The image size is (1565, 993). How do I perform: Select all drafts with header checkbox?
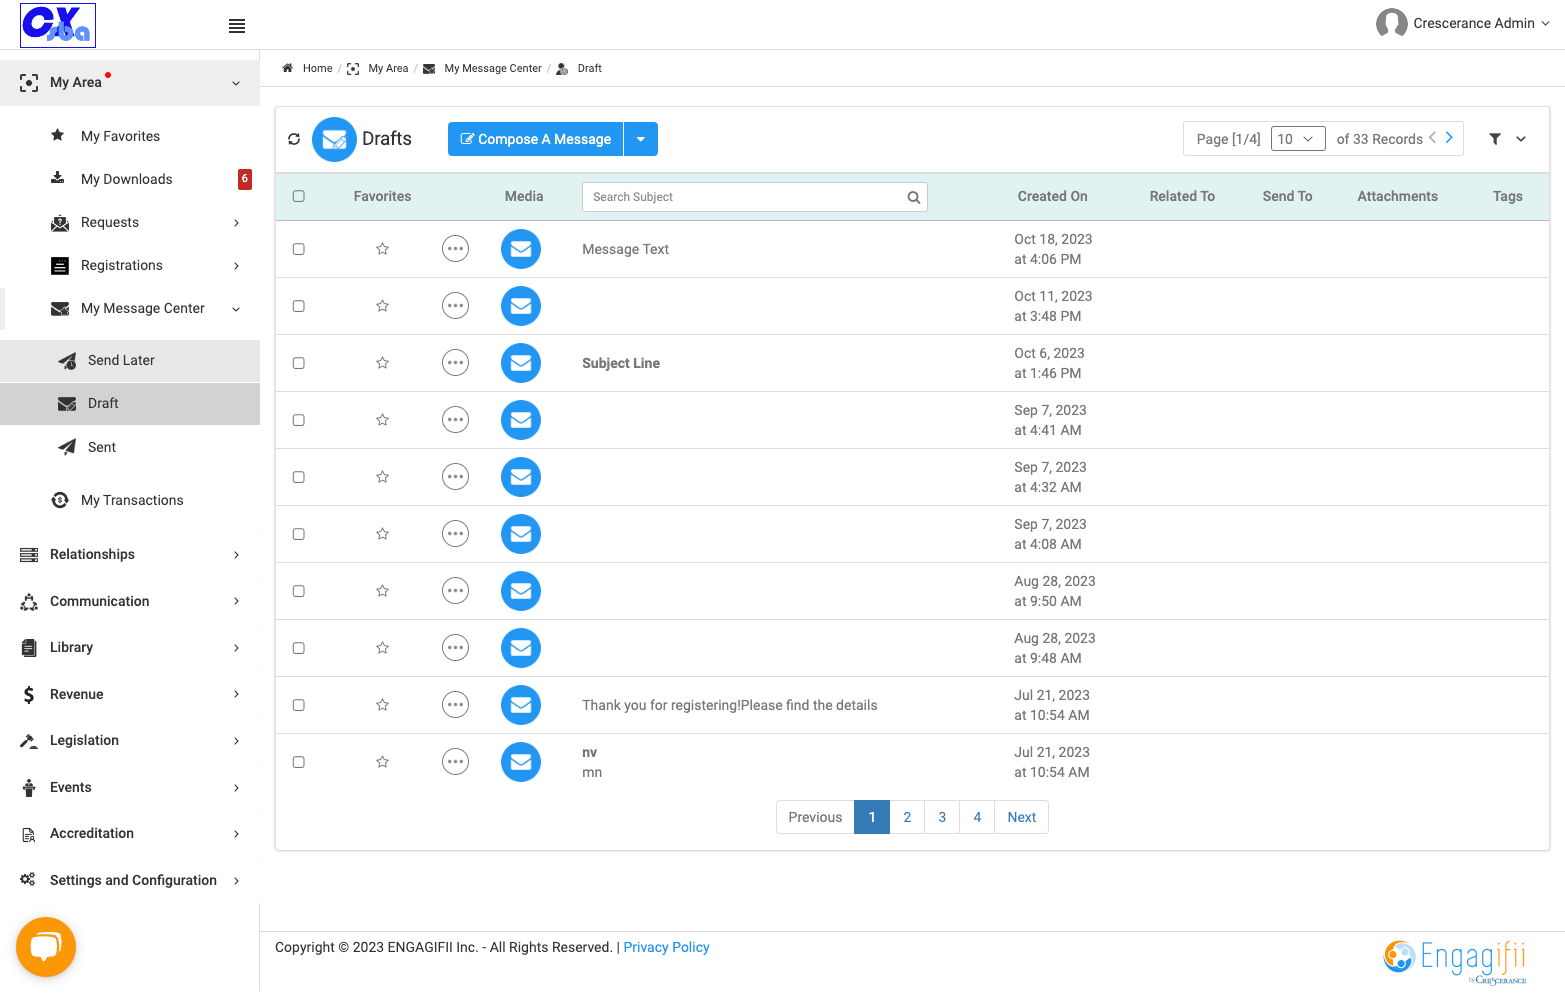[x=298, y=196]
